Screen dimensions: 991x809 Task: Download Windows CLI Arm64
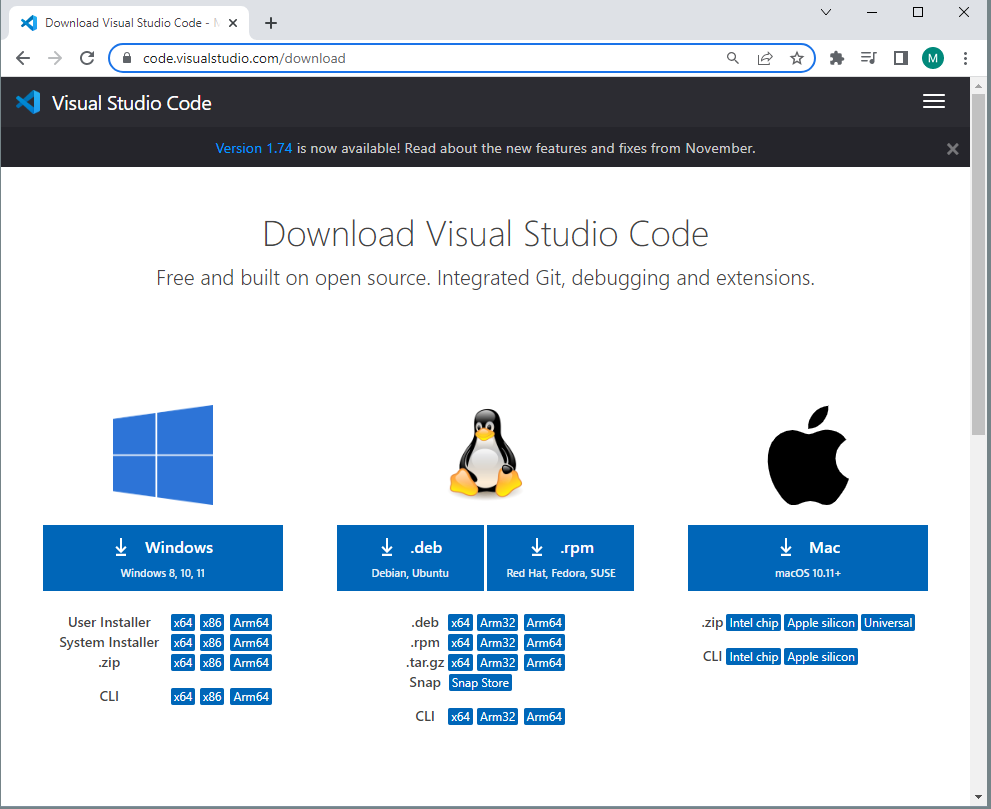pos(251,696)
